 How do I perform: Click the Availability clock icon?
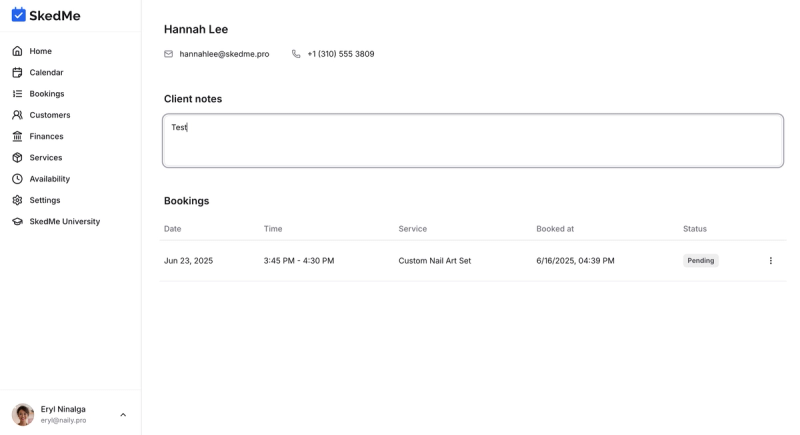[17, 179]
